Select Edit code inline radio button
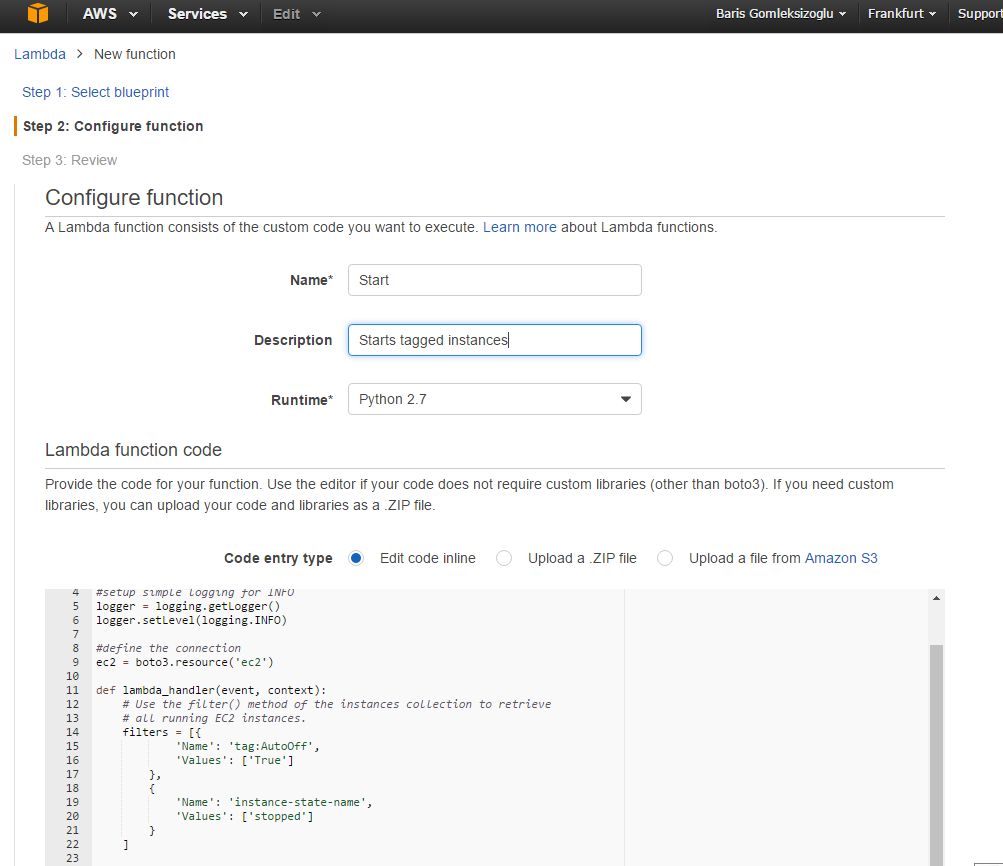1003x866 pixels. (356, 558)
